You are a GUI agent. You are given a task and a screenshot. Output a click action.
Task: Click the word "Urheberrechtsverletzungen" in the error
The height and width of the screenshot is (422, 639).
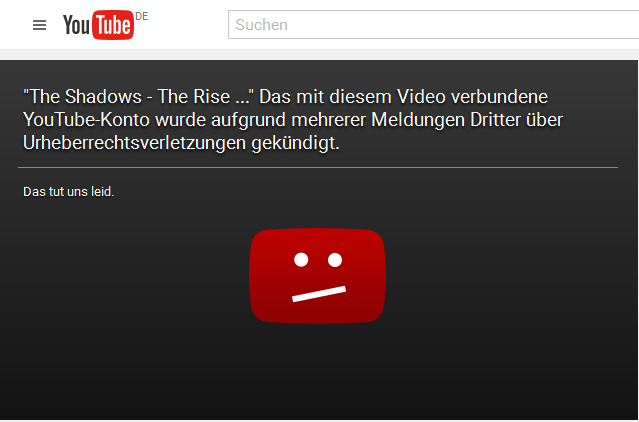[134, 143]
